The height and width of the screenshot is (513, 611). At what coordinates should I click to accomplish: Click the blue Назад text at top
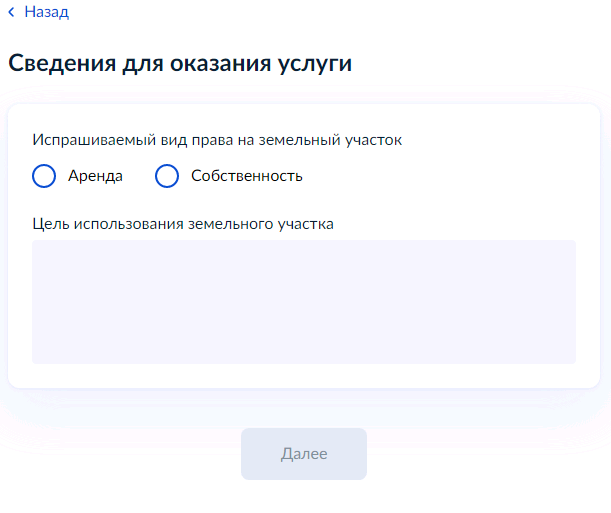[47, 12]
